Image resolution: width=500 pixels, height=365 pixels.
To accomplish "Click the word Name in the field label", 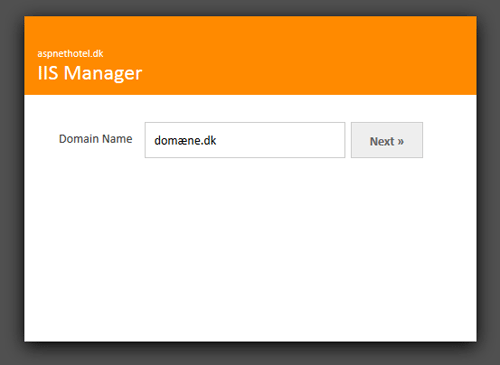I will coord(117,139).
